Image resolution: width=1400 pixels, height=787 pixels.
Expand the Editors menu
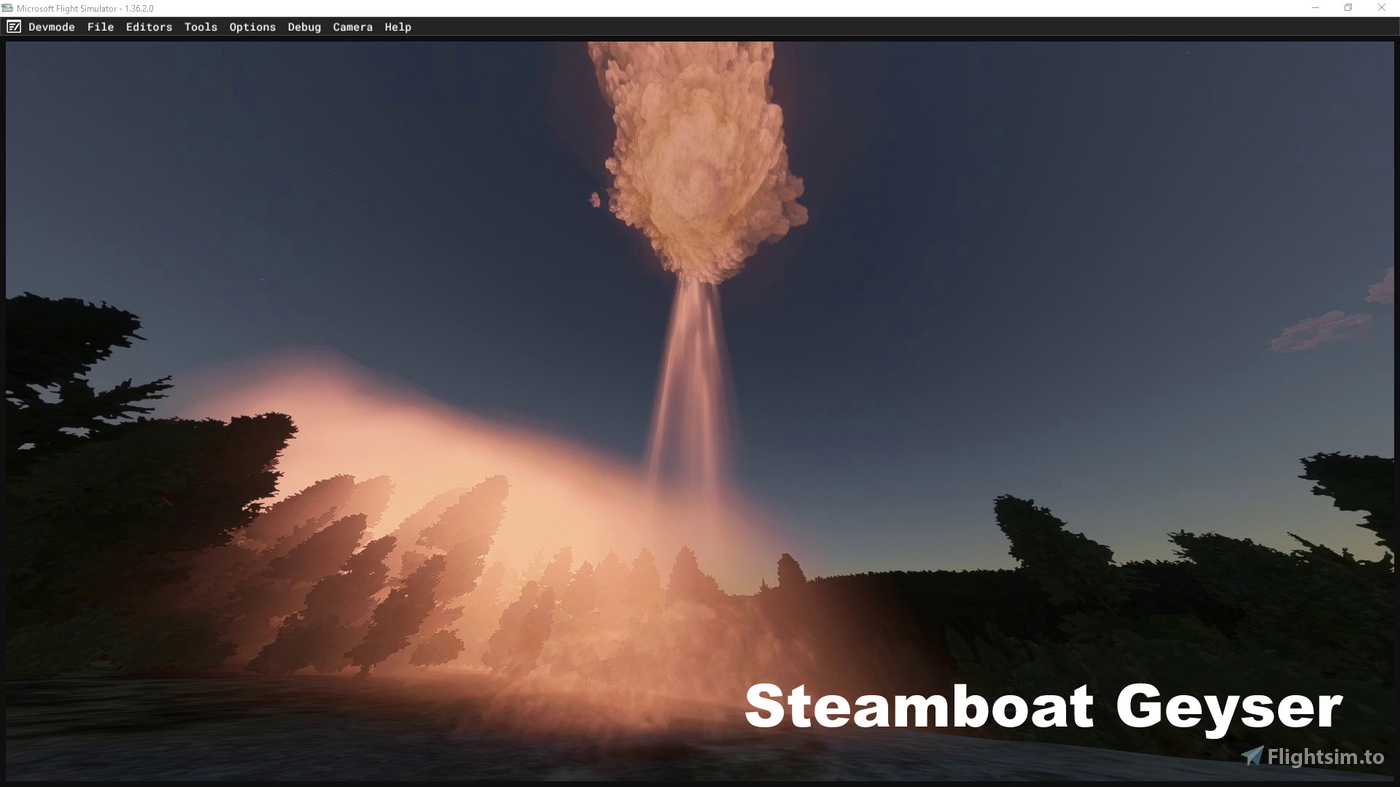point(149,27)
